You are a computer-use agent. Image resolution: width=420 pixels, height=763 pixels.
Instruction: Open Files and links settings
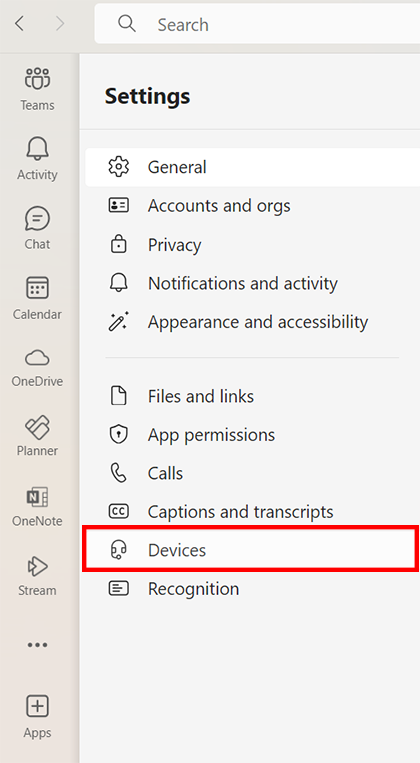(253, 396)
